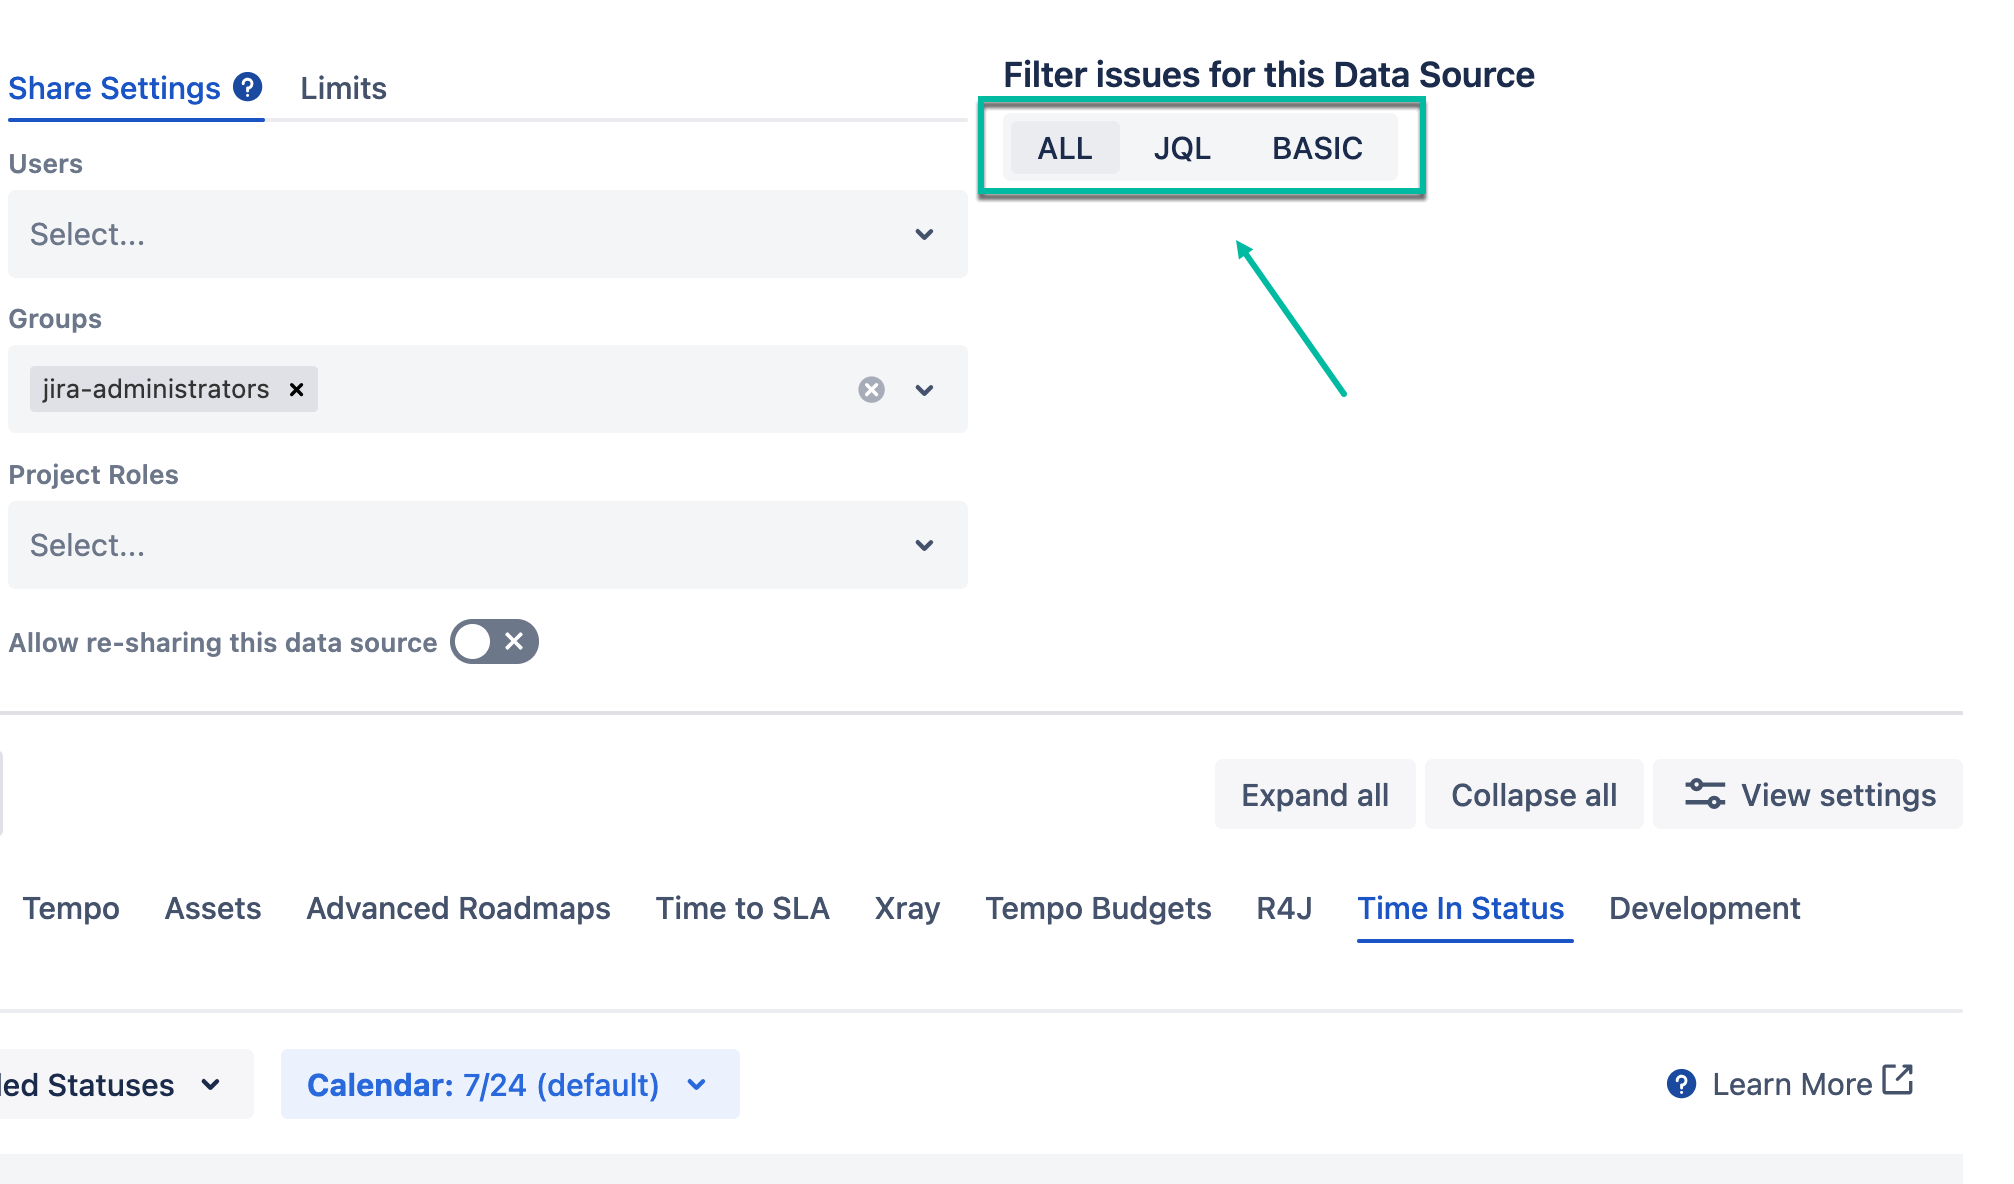Open the Groups dropdown chevron
This screenshot has width=2014, height=1184.
(925, 389)
